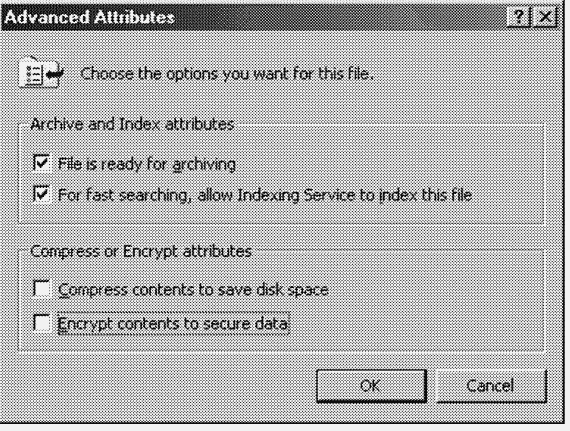Click the attributes list icon beside instructions

click(41, 72)
